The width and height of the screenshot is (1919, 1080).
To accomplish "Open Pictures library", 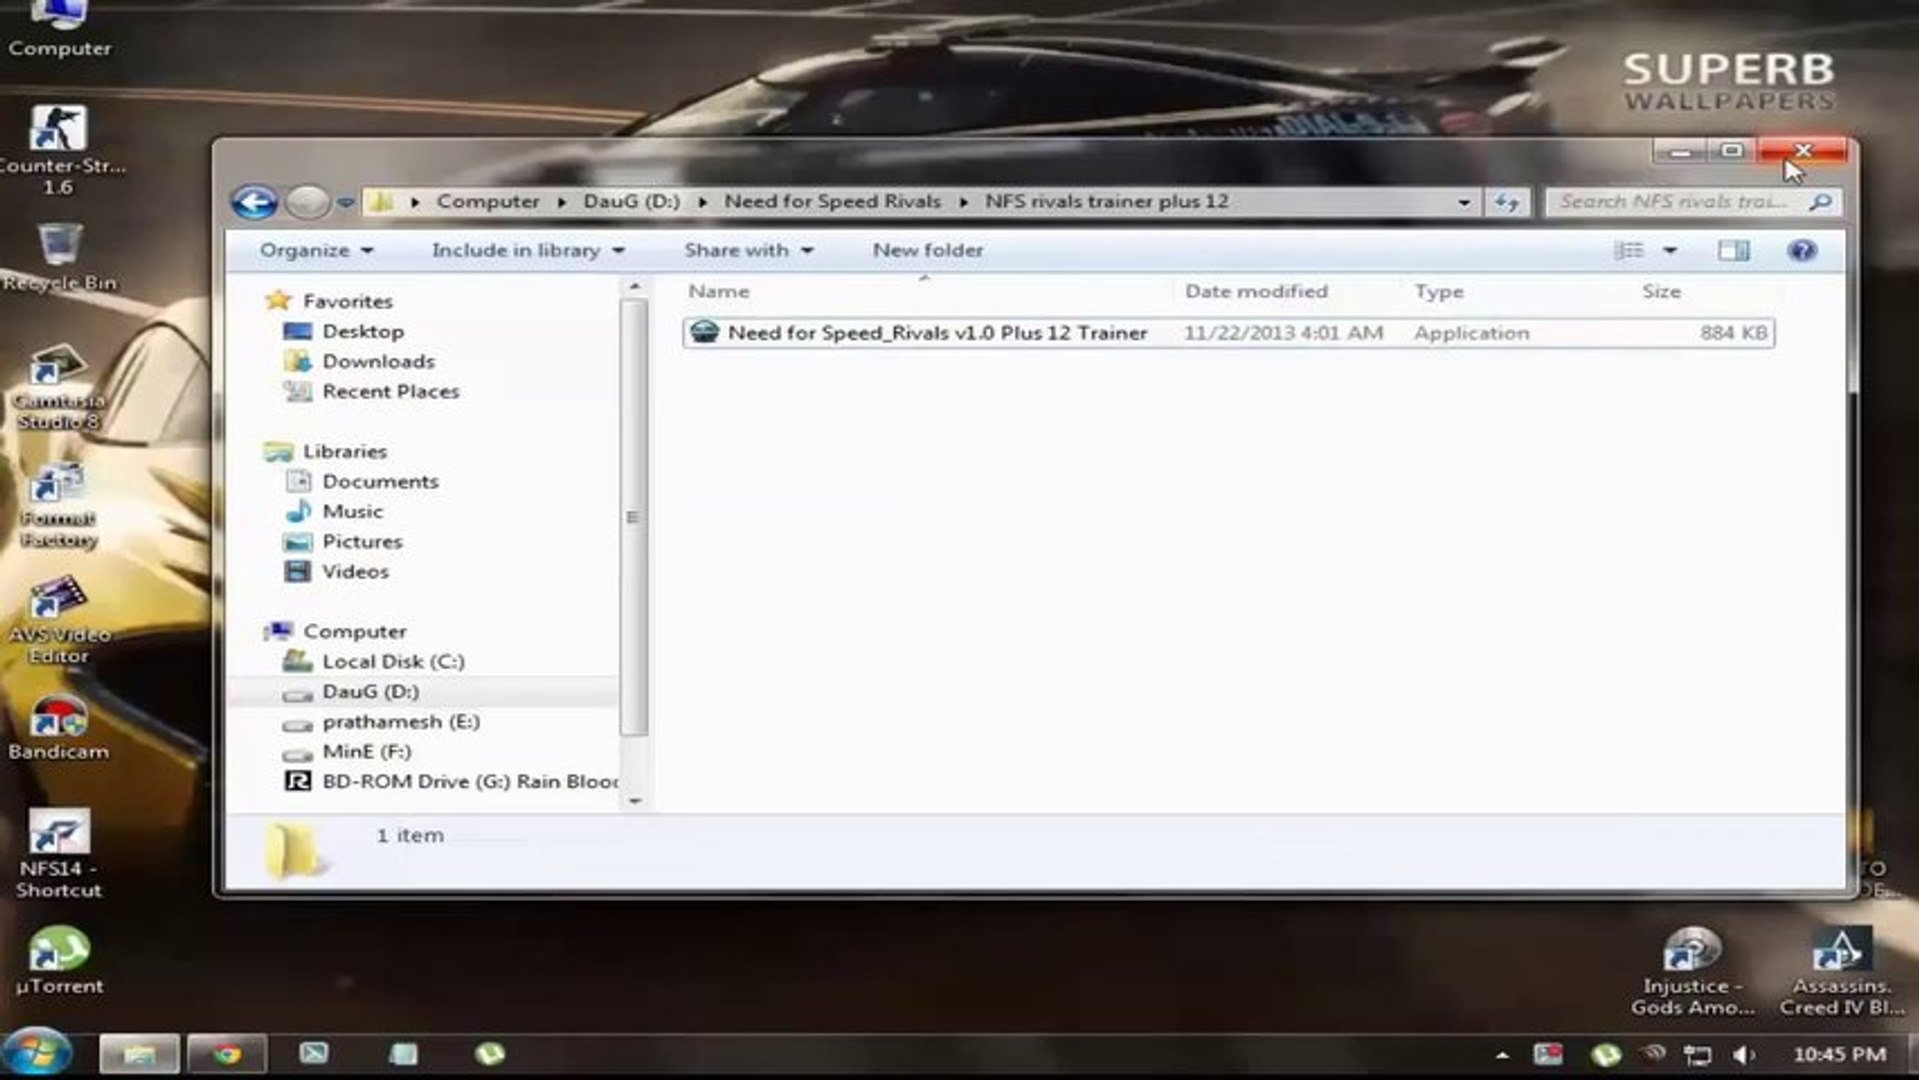I will click(x=362, y=541).
